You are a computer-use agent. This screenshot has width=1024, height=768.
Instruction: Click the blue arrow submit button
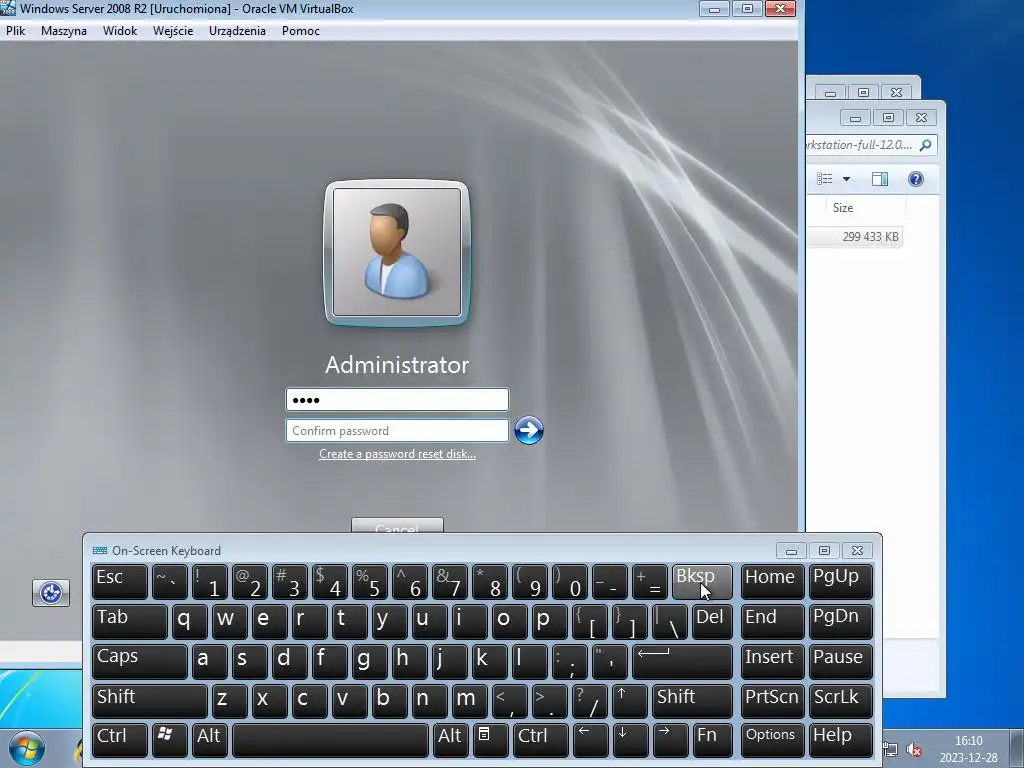click(528, 430)
